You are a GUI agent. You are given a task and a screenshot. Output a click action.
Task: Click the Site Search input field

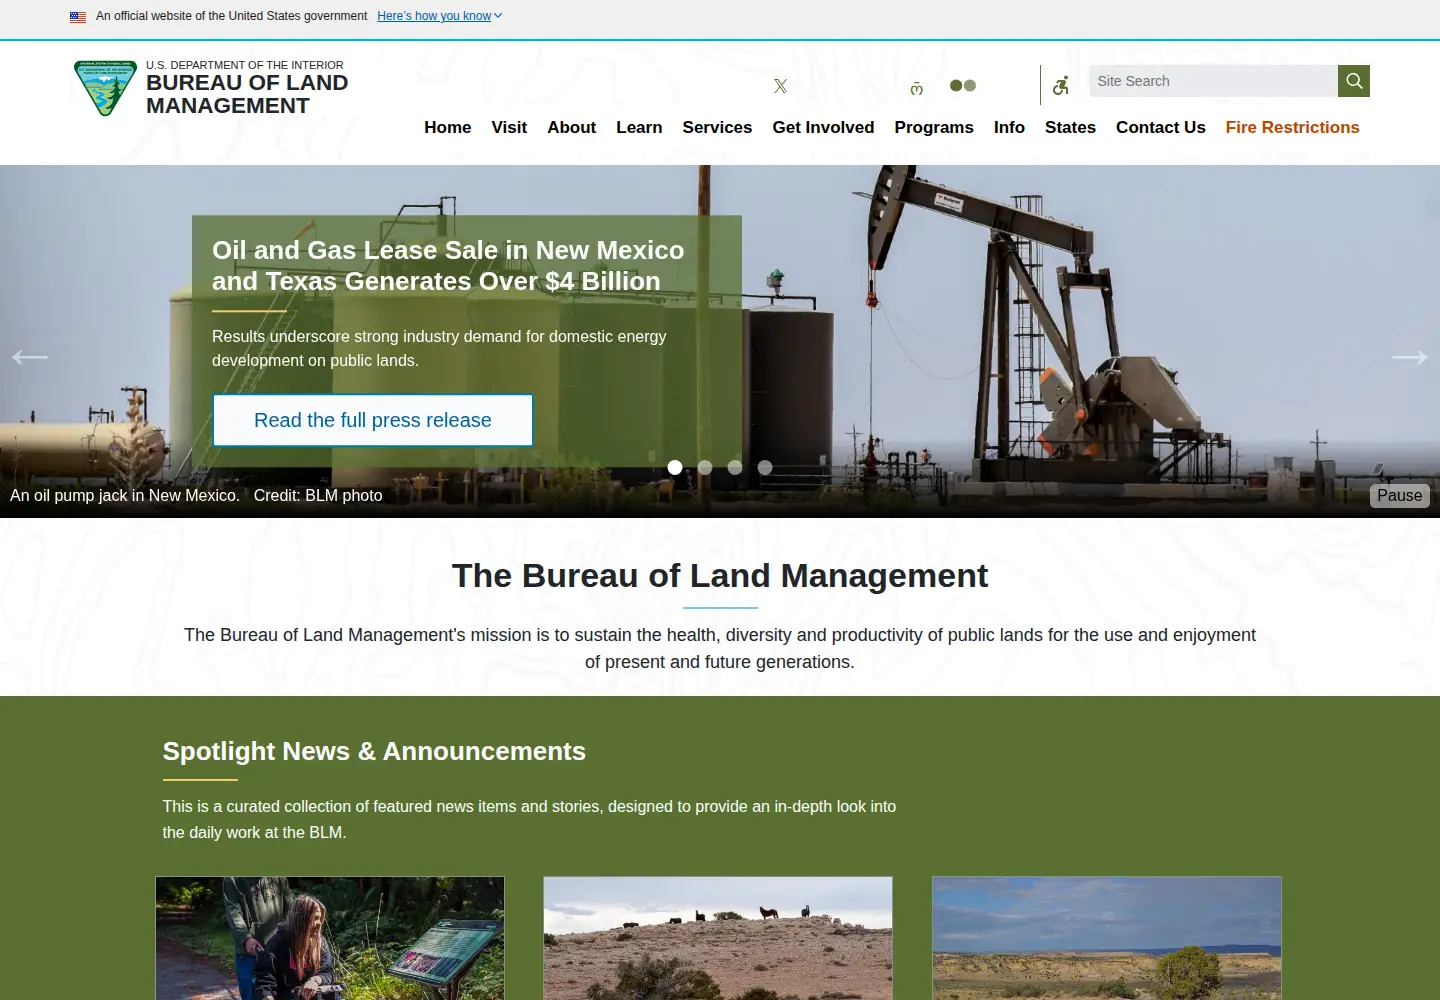(x=1213, y=81)
